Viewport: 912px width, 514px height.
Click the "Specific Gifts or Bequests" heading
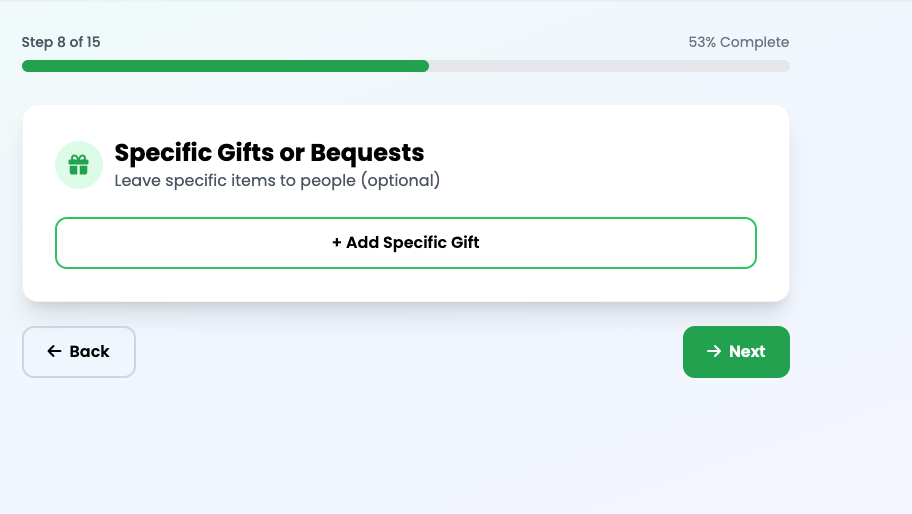tap(269, 153)
